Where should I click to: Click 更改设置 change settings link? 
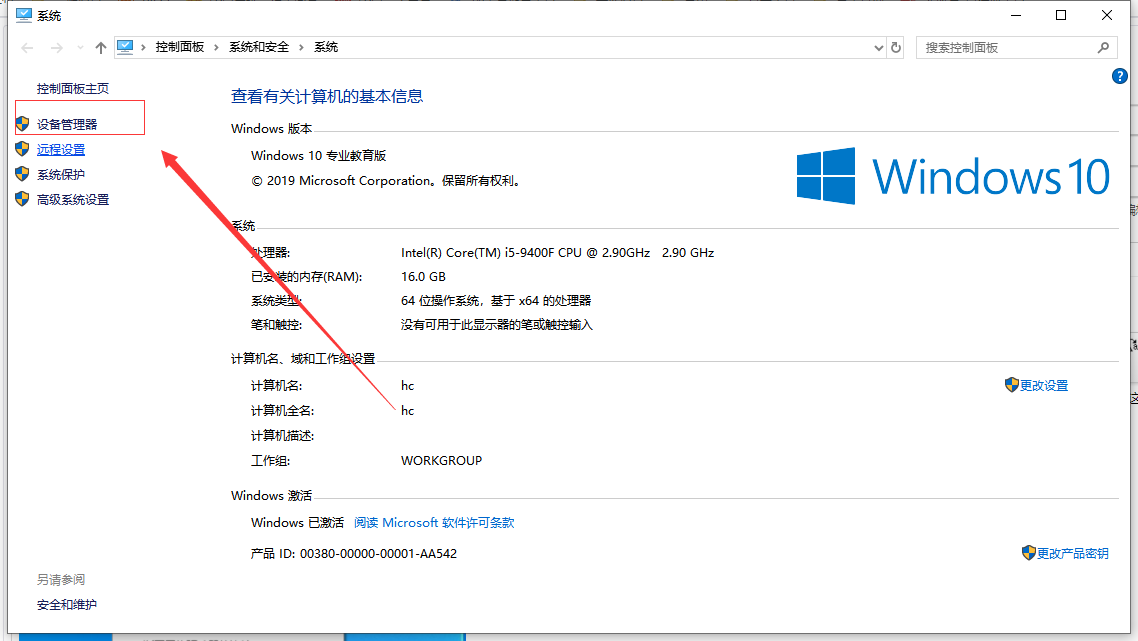(x=1044, y=385)
